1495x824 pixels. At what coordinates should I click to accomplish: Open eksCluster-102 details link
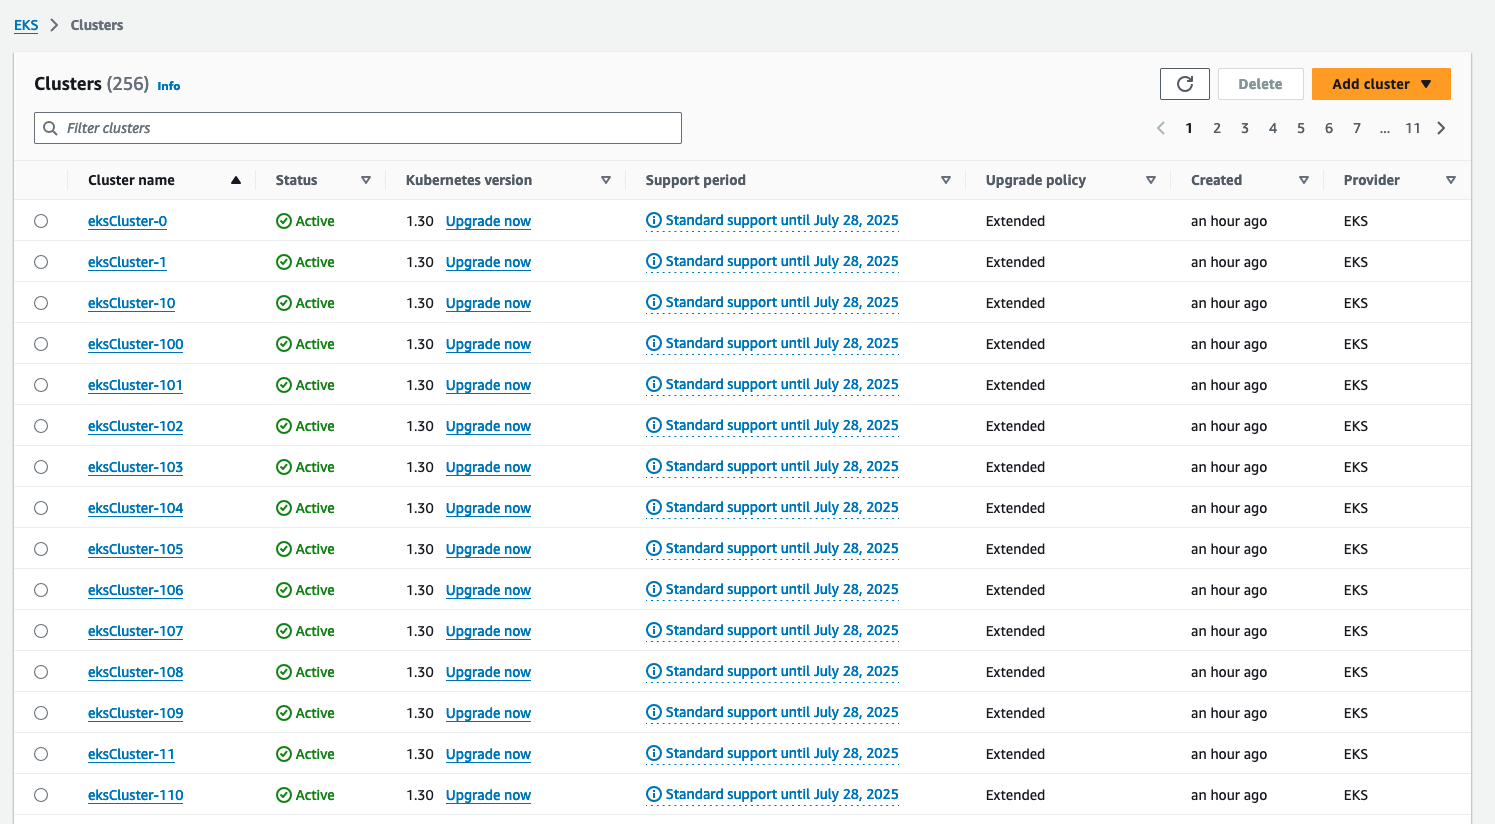[x=135, y=426]
